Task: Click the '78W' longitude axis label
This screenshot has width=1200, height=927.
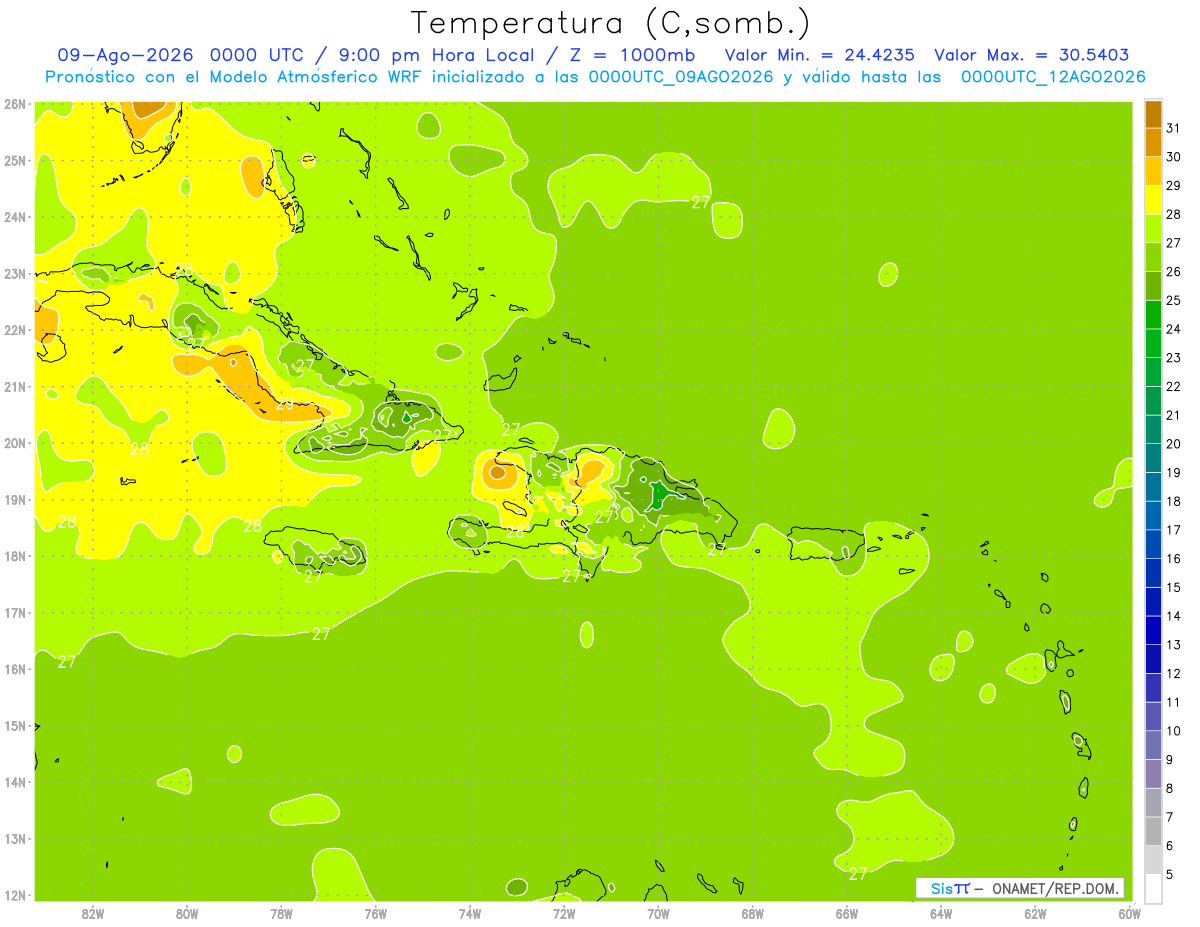Action: pos(281,913)
